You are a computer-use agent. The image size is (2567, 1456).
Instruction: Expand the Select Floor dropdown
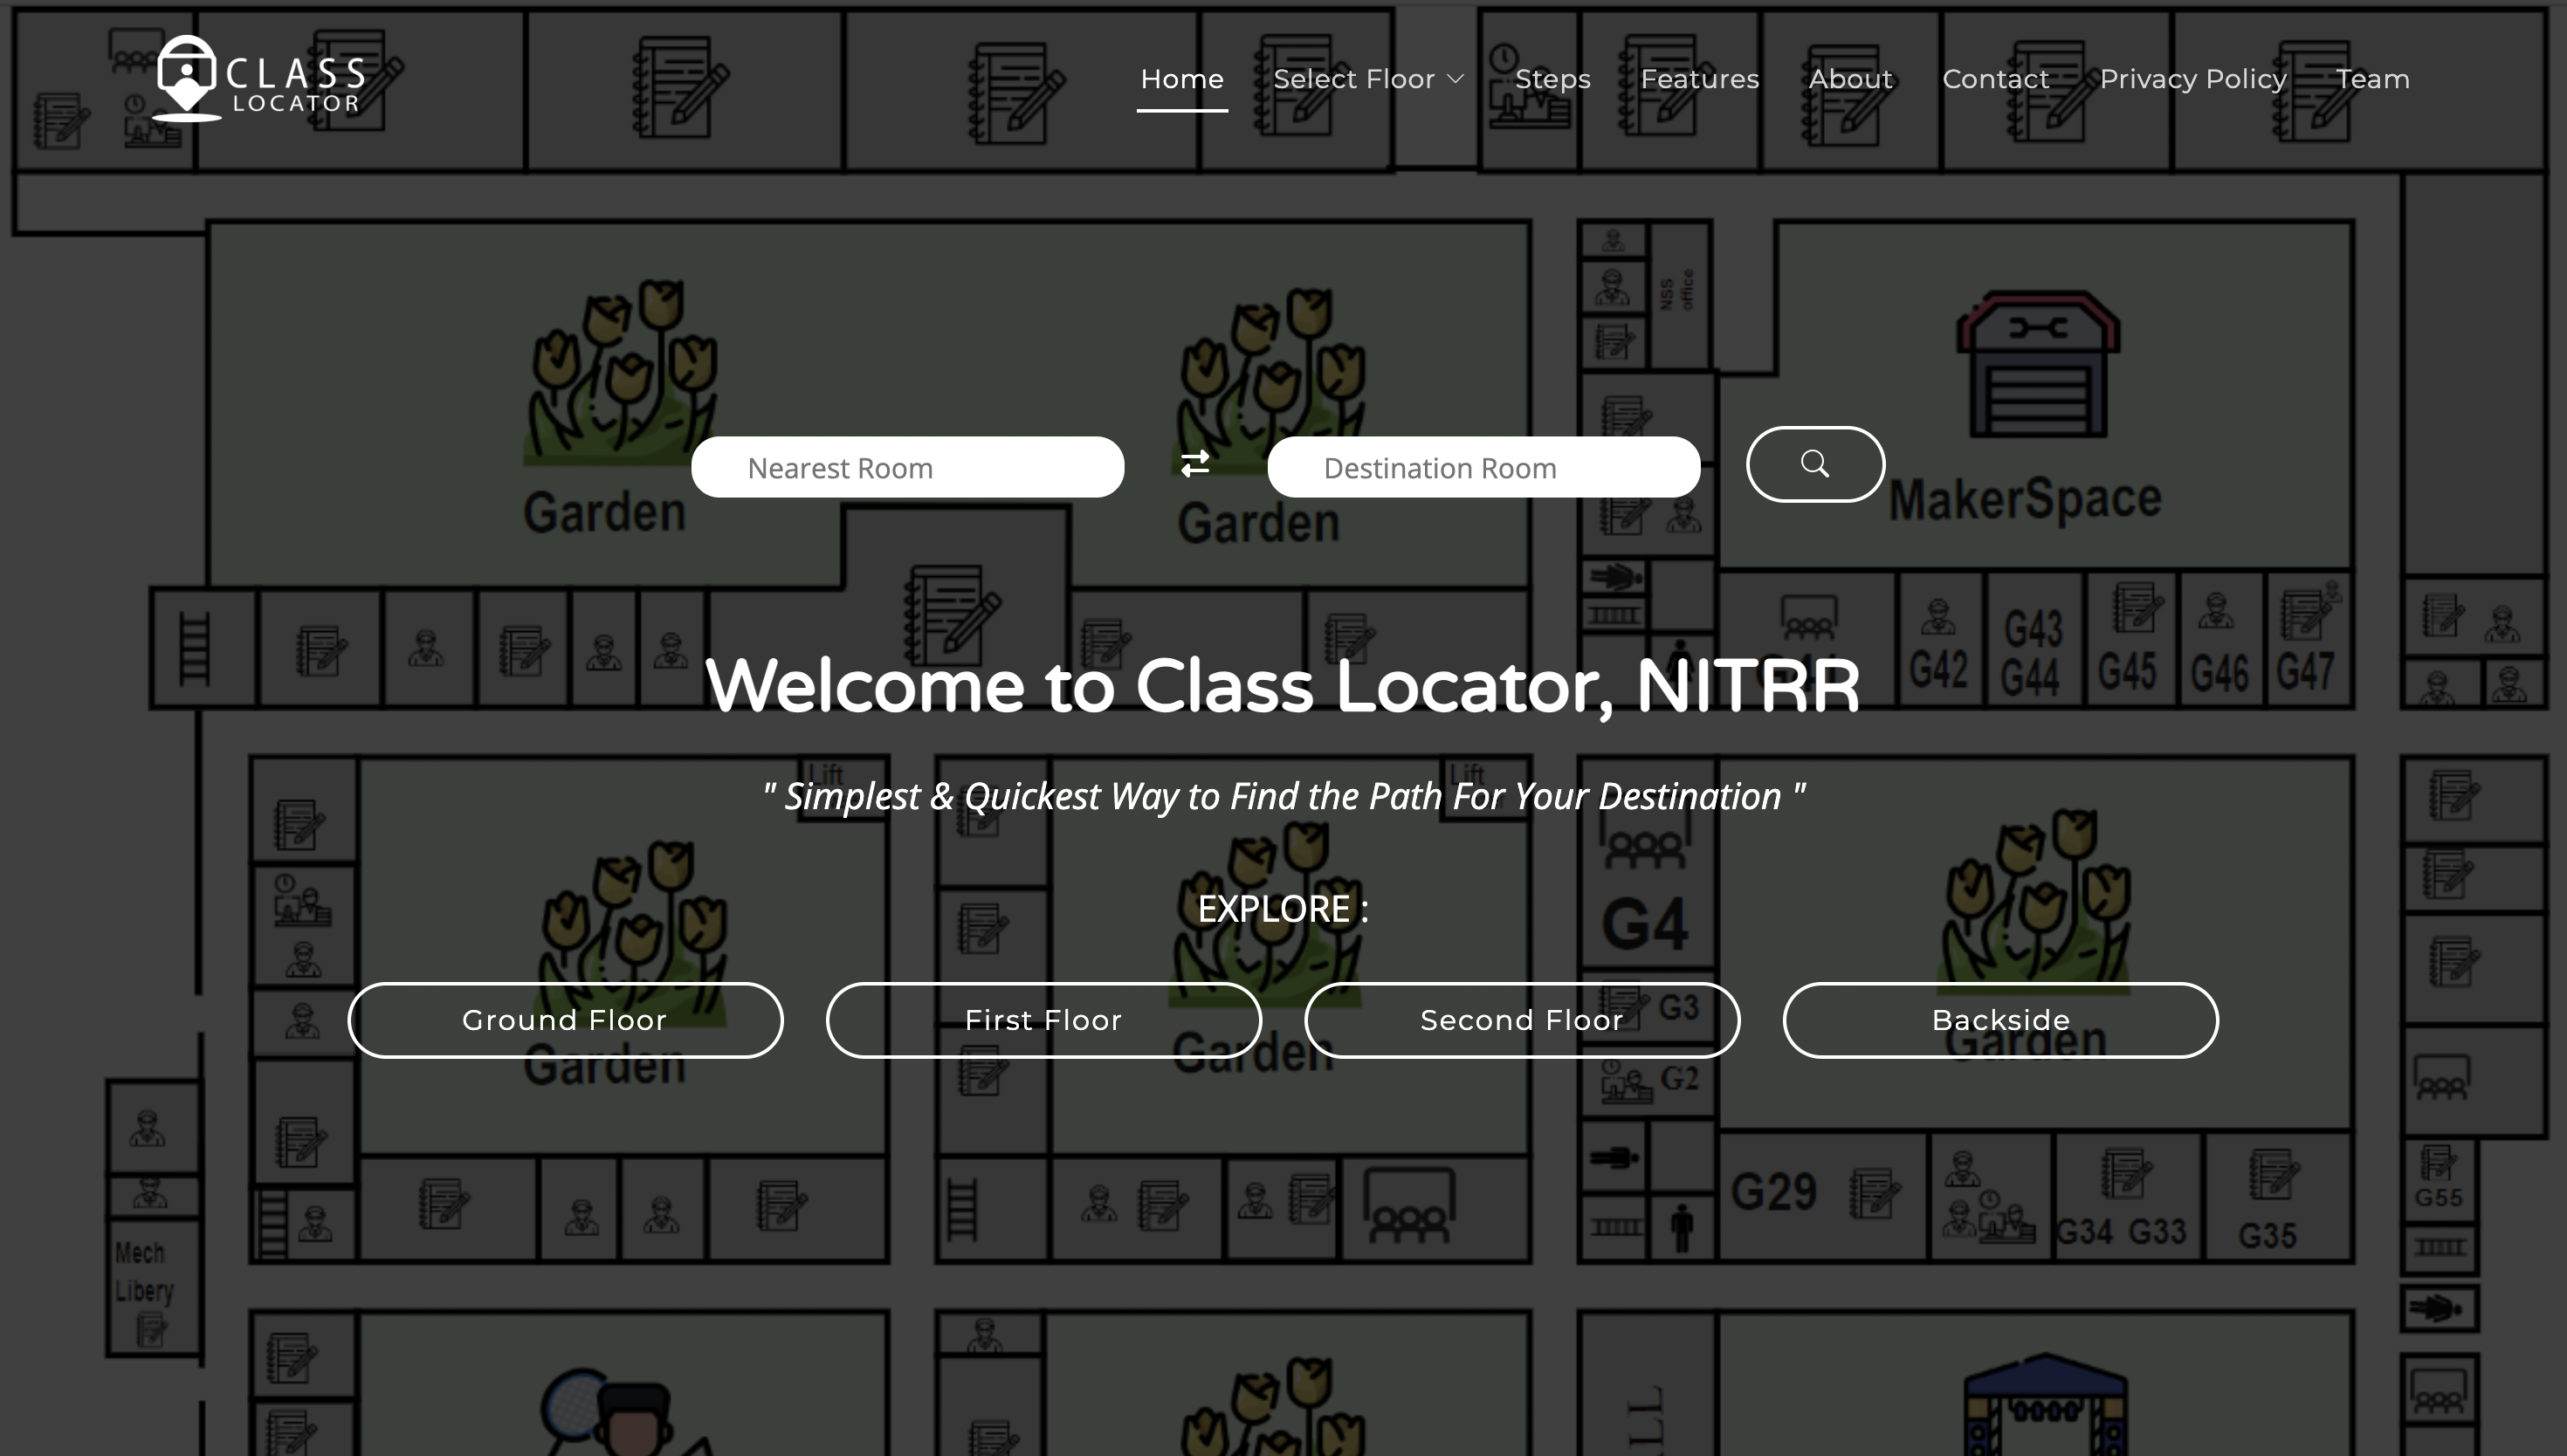click(x=1354, y=79)
